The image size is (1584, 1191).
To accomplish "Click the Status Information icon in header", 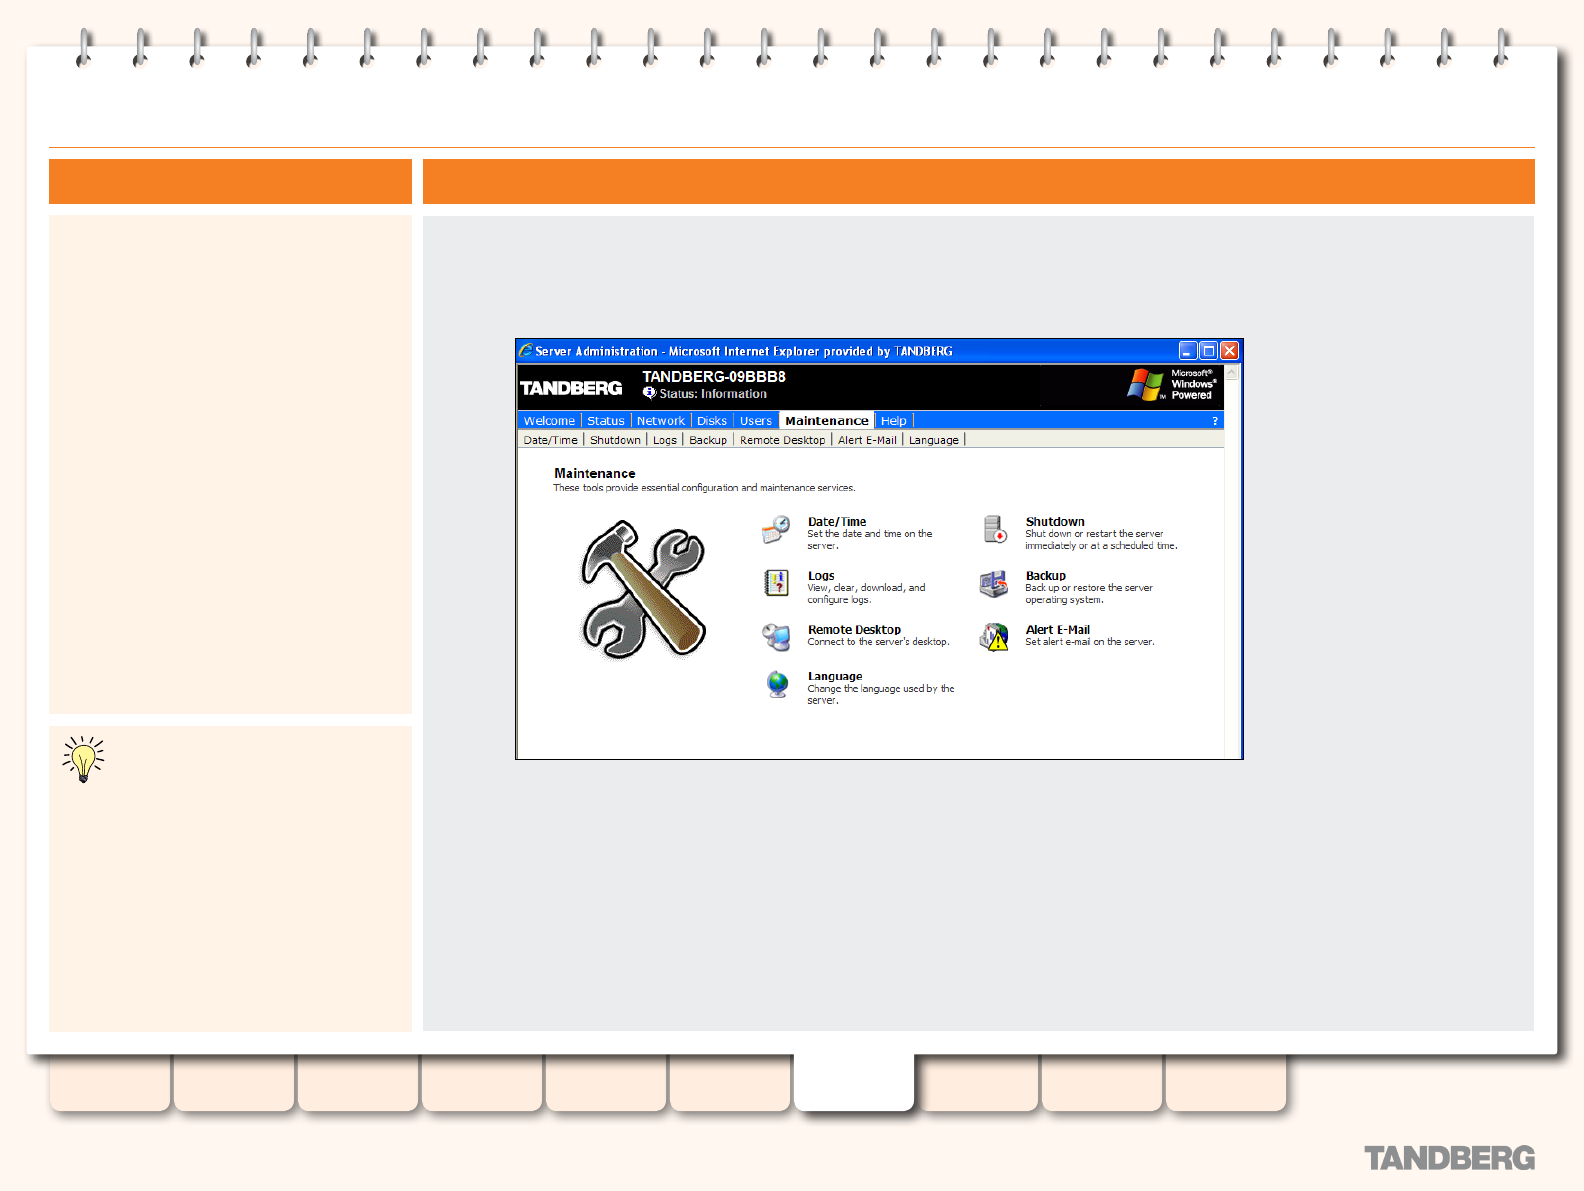I will 649,393.
